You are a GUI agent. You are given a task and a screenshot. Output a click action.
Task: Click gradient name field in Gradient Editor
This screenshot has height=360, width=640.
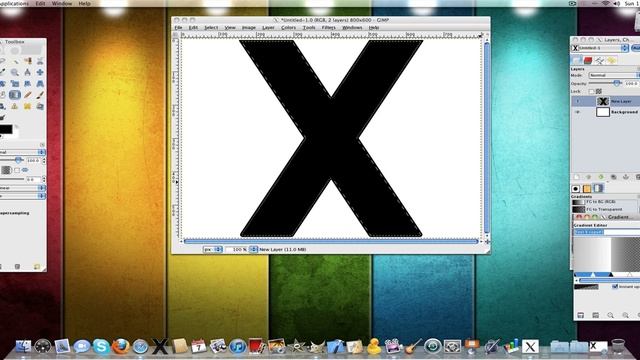coord(607,232)
